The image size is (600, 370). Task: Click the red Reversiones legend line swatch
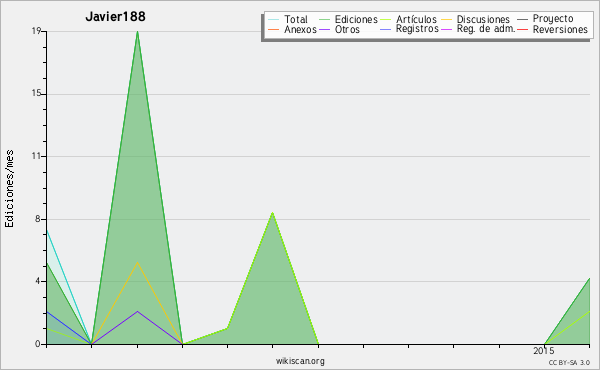pos(523,29)
